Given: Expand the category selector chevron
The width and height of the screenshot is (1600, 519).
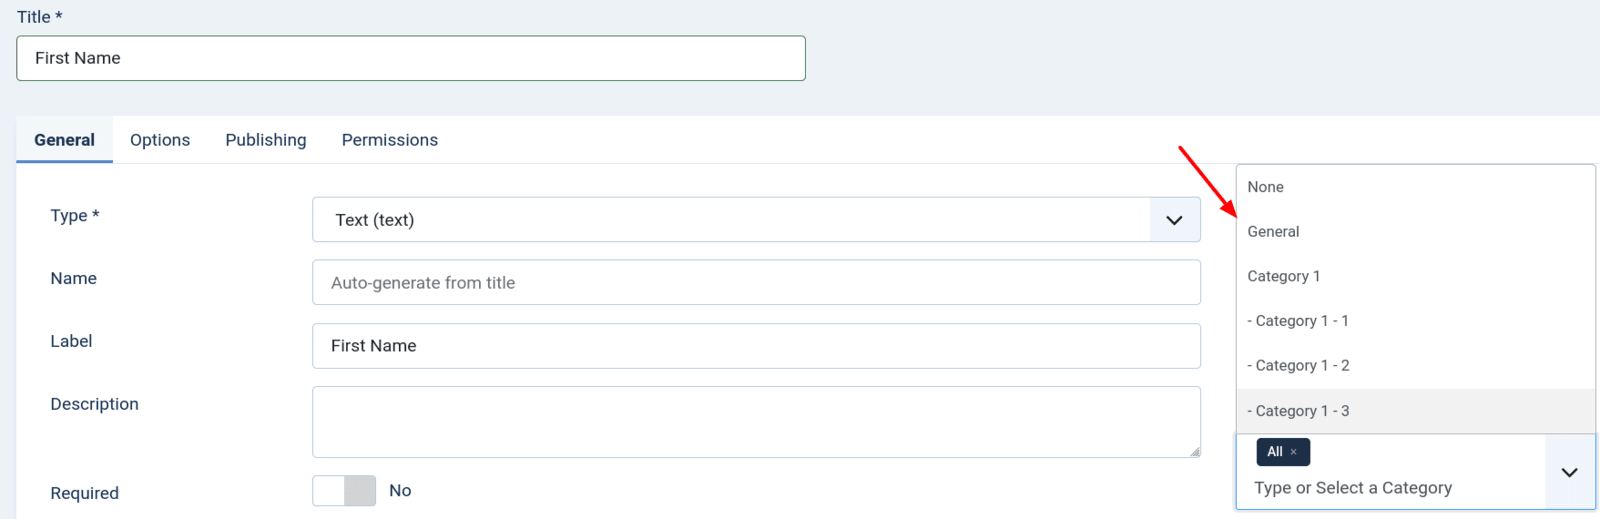Looking at the screenshot, I should point(1569,472).
